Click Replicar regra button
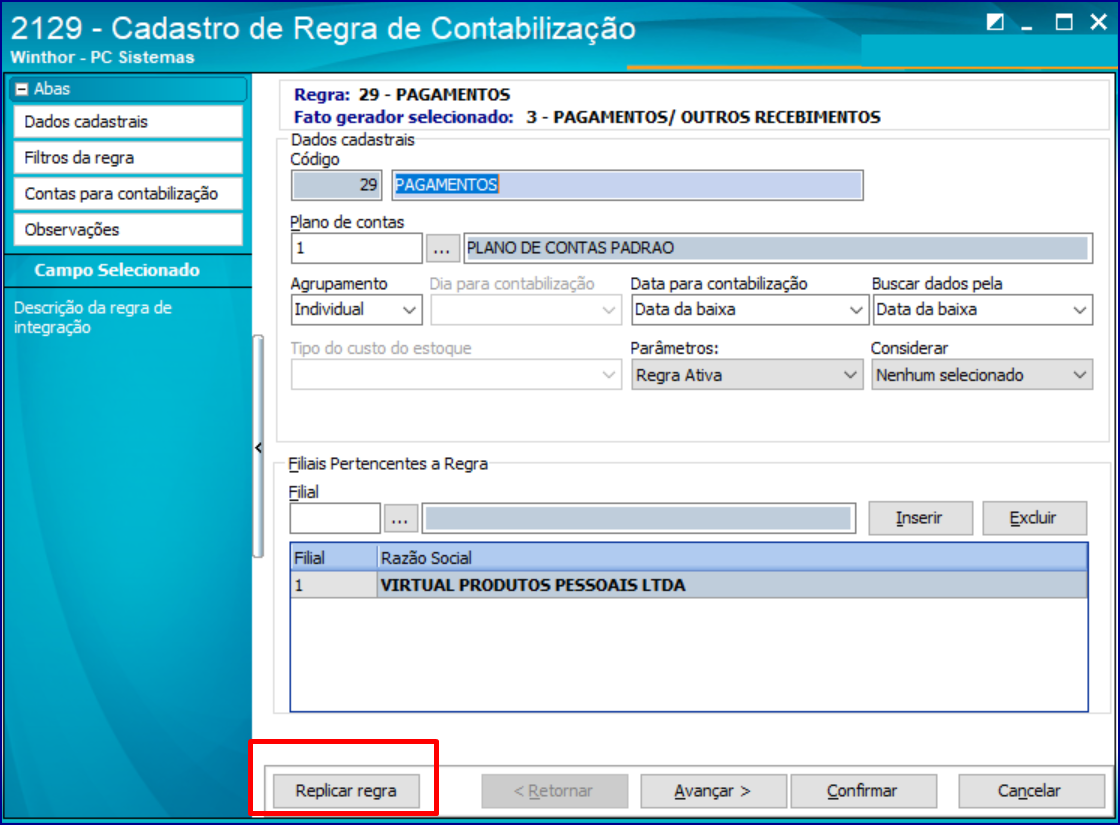1120x825 pixels. 346,791
